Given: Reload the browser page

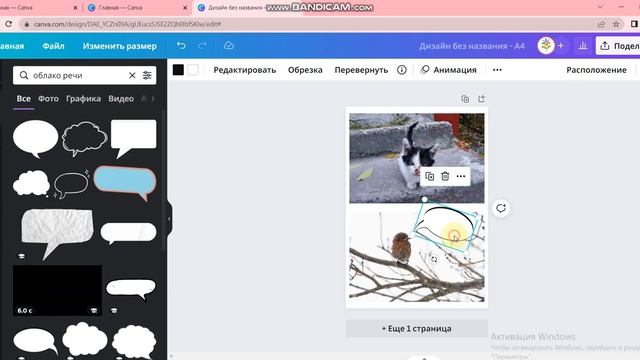Looking at the screenshot, I should tap(8, 24).
